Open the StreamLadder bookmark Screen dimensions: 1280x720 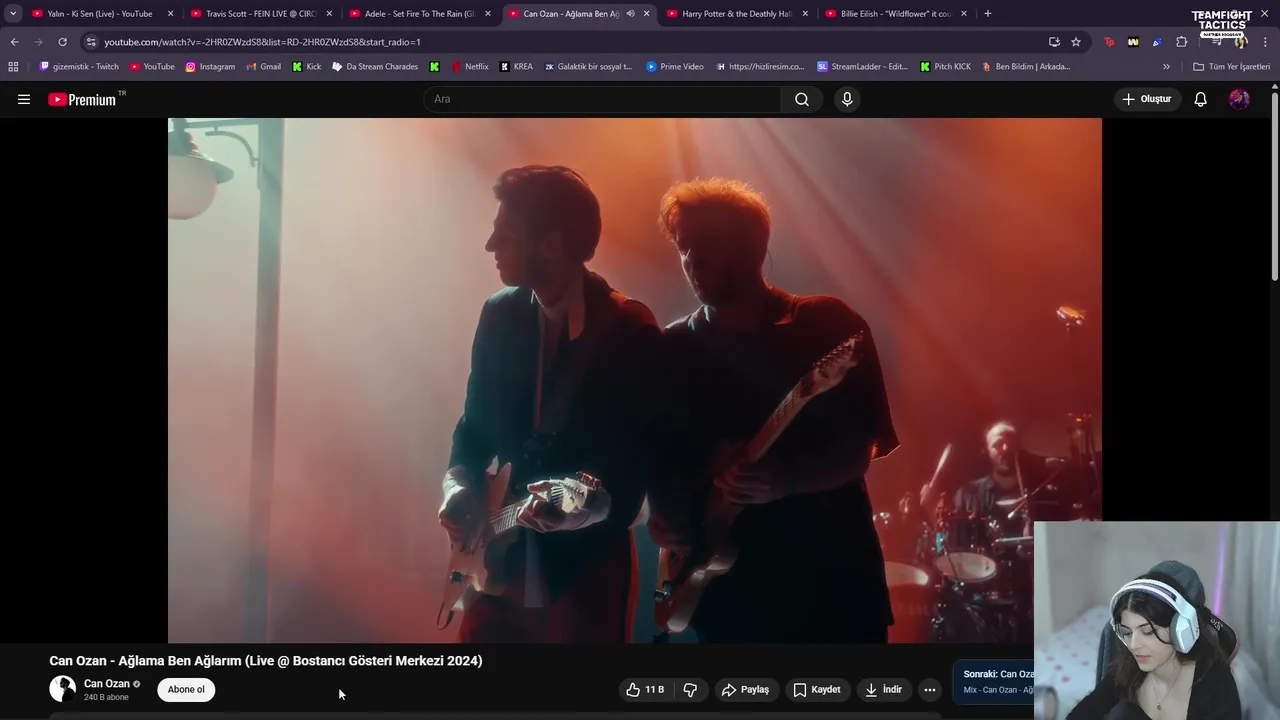(862, 67)
